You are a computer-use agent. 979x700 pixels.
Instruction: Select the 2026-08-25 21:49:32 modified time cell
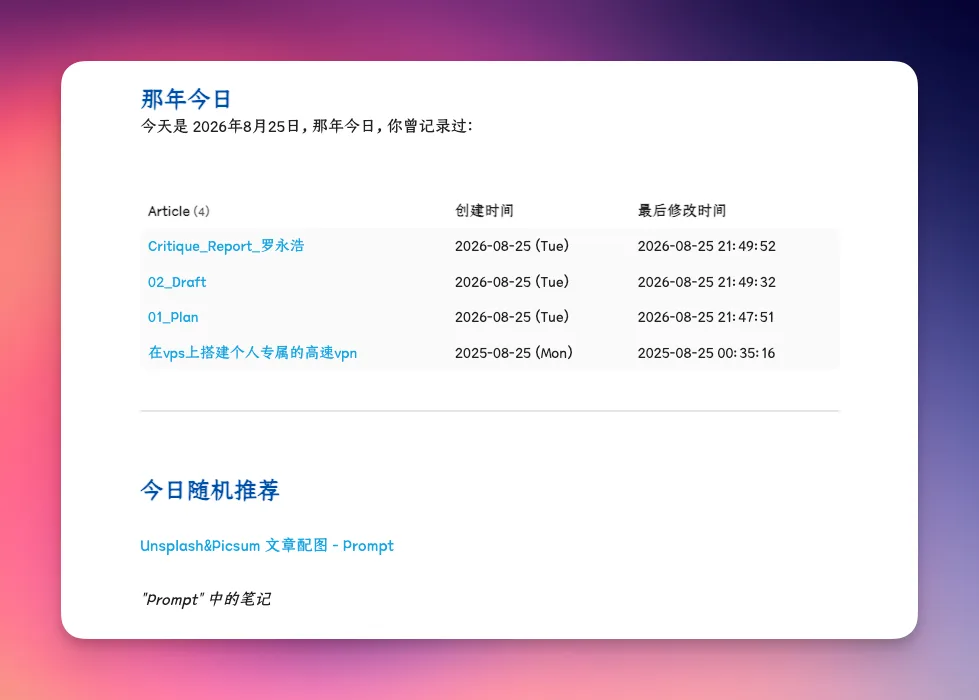tap(706, 282)
